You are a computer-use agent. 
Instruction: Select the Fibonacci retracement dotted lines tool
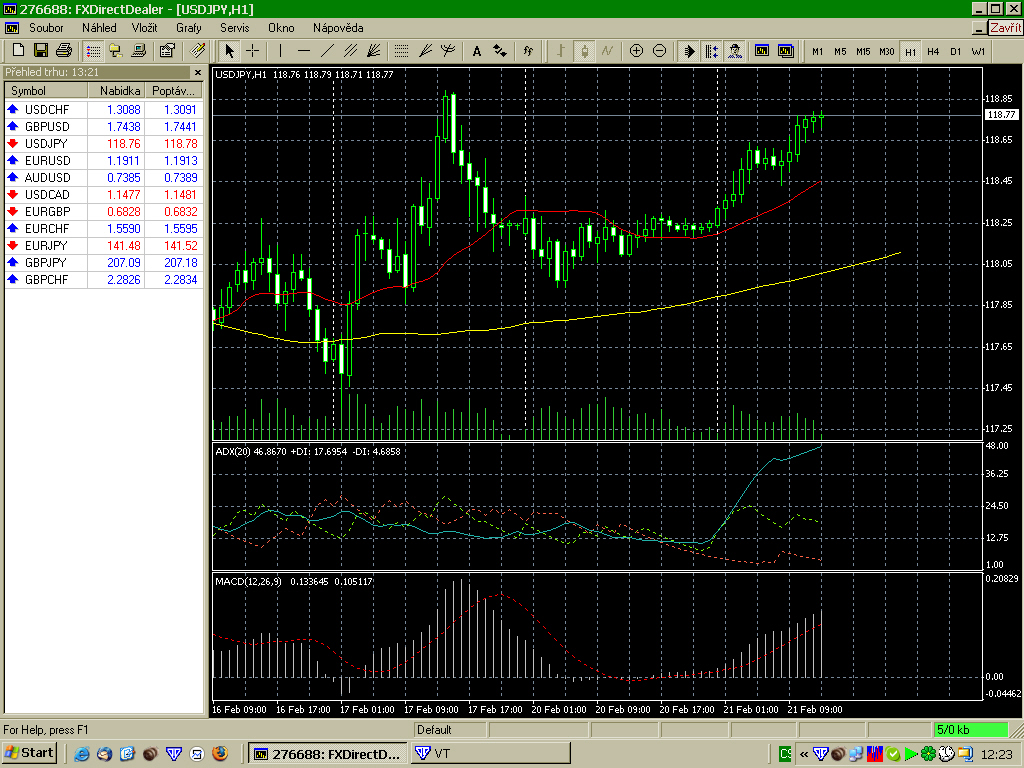point(402,50)
